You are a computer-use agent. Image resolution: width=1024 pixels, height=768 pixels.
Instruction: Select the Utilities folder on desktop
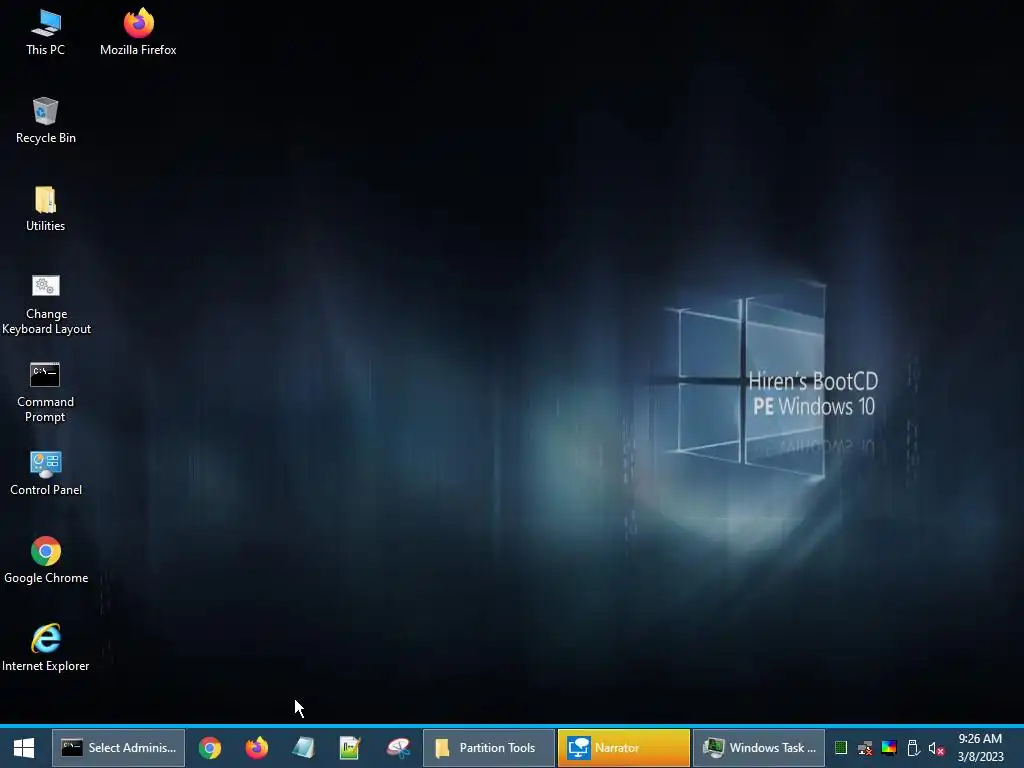click(x=45, y=208)
